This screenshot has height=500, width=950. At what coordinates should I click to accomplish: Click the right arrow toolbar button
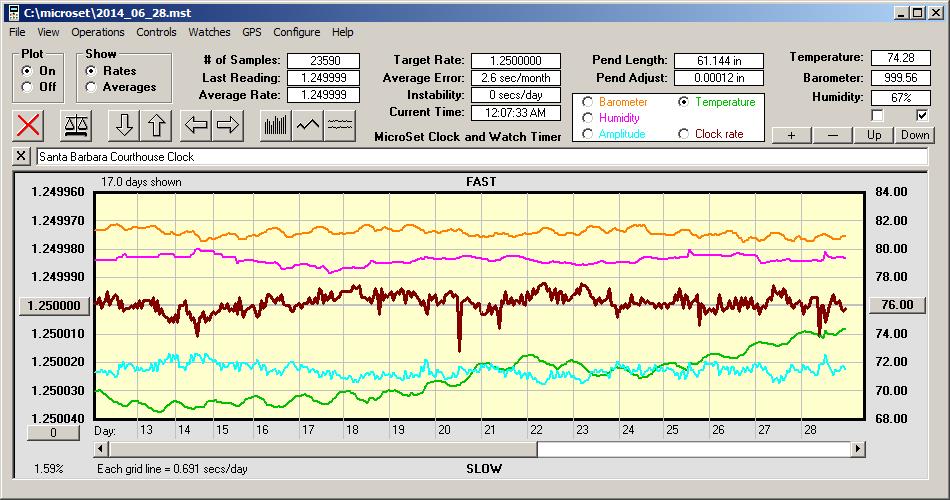click(x=228, y=125)
